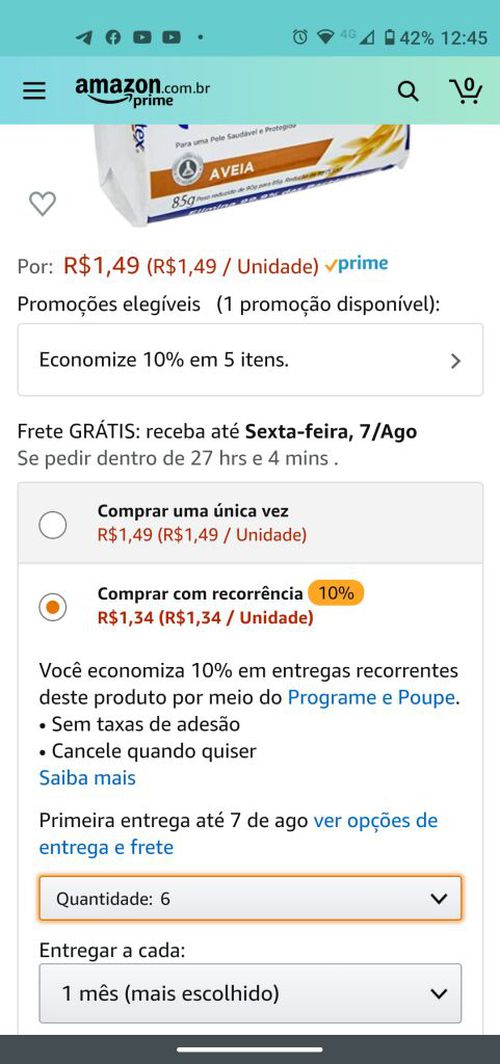Screen dimensions: 500x1064
Task: Expand 'Economize 10% em 5 itens' promotion
Action: point(250,360)
